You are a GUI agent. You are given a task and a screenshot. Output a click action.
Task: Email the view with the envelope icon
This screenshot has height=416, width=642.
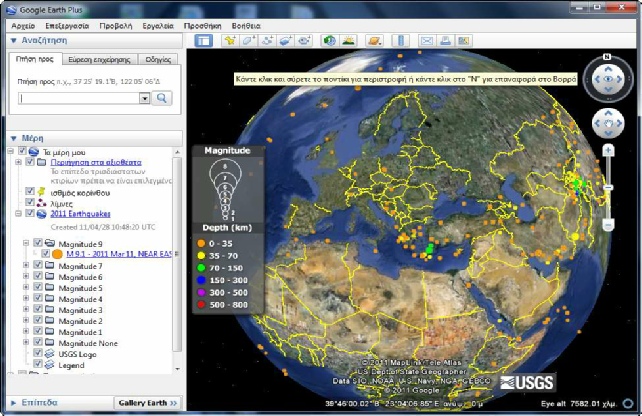click(x=427, y=41)
